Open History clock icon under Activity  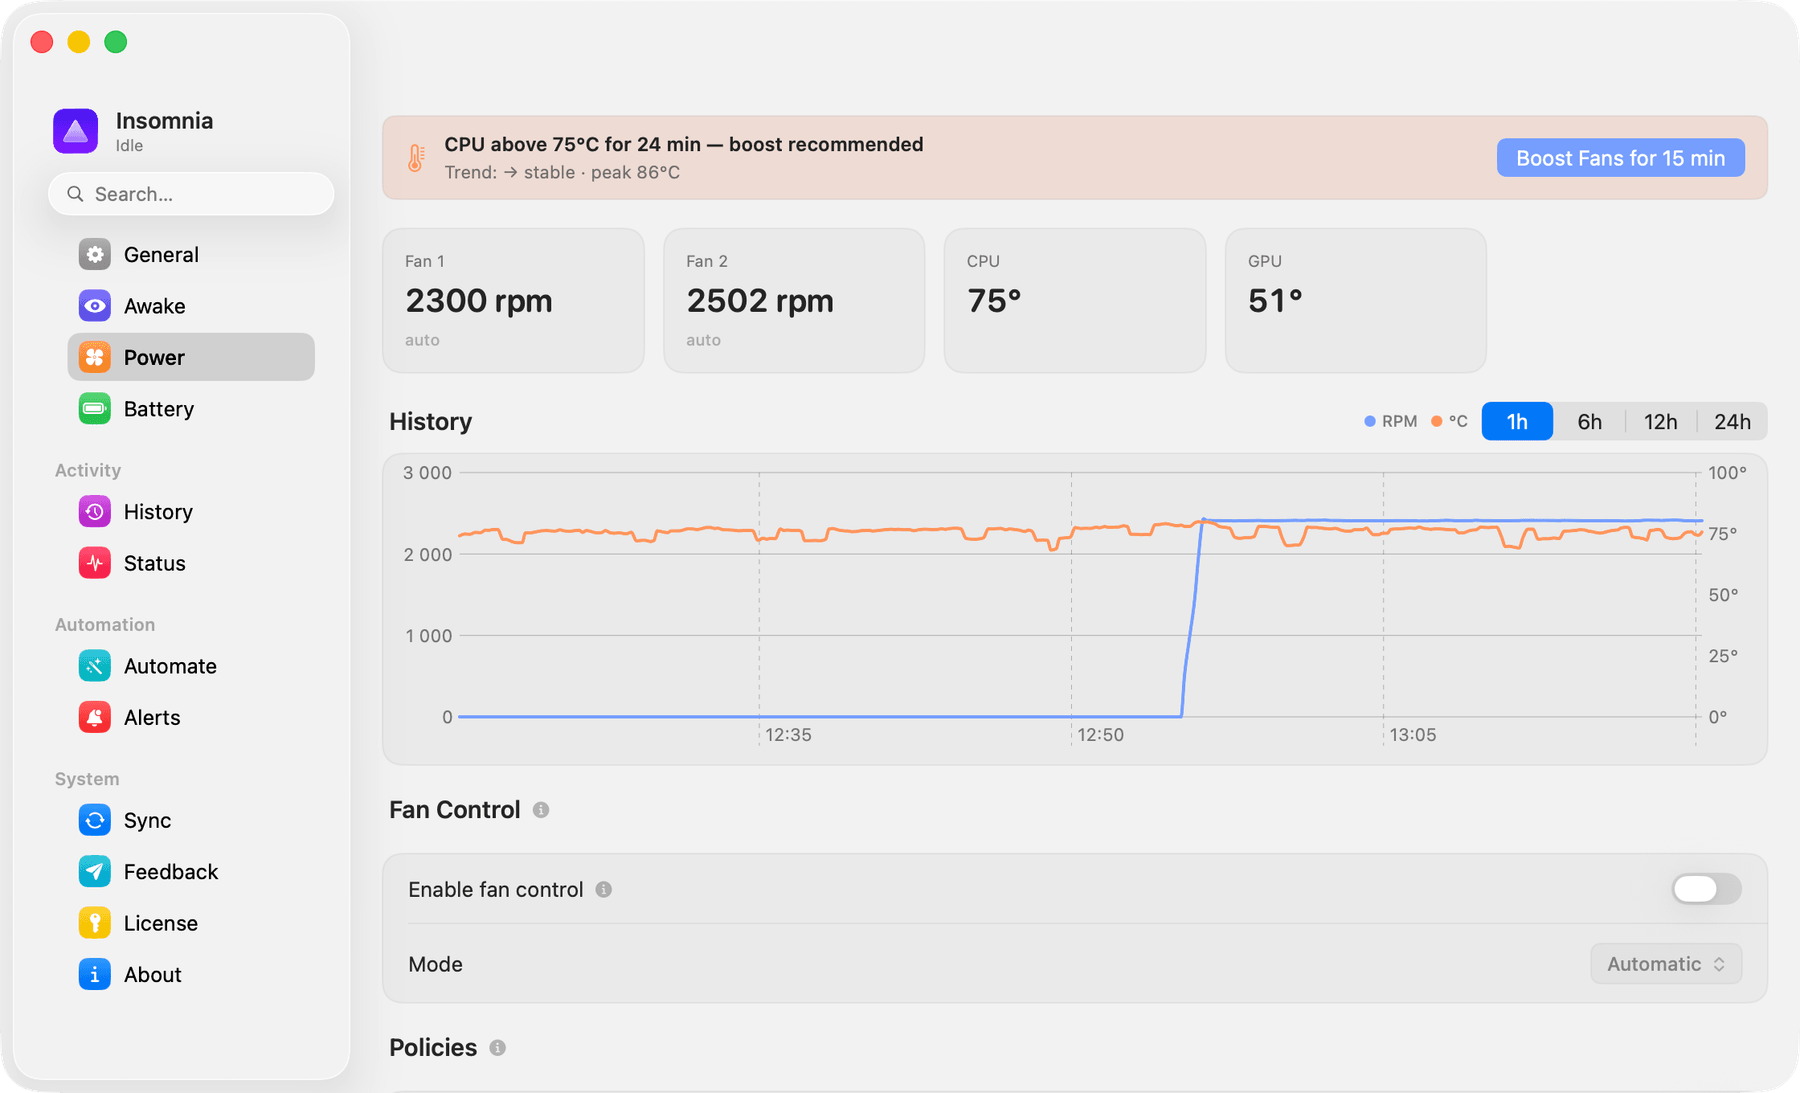pos(95,512)
